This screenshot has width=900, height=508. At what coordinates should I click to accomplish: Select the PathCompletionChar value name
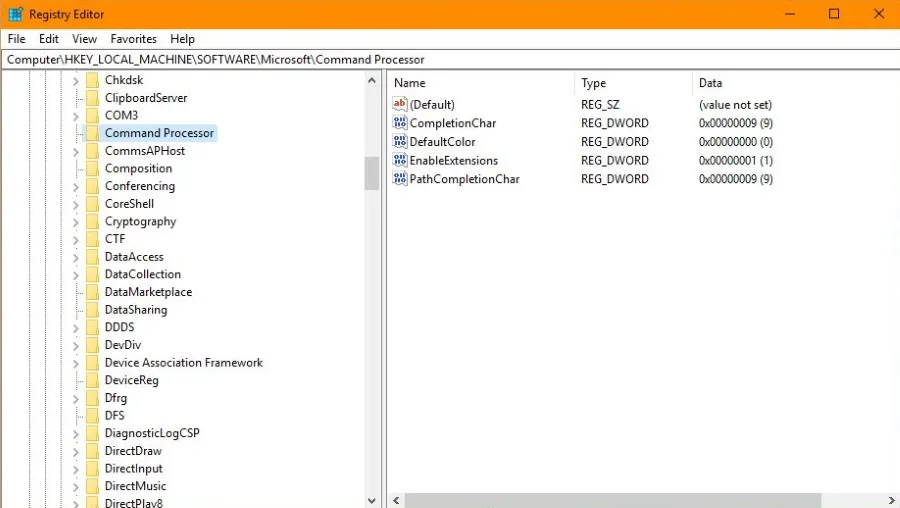464,179
